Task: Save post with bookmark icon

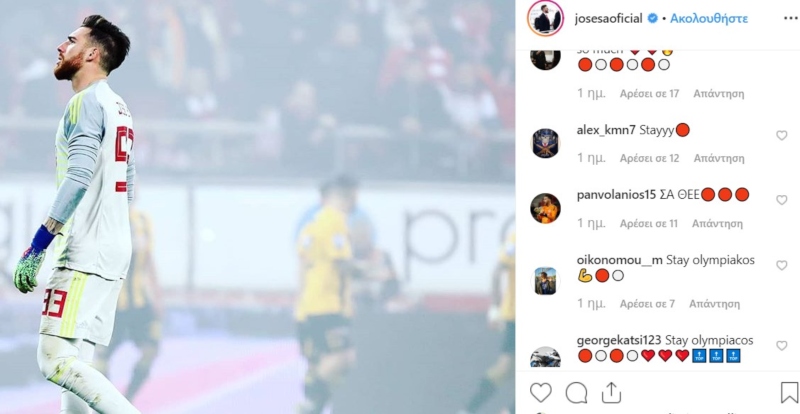Action: coord(789,393)
